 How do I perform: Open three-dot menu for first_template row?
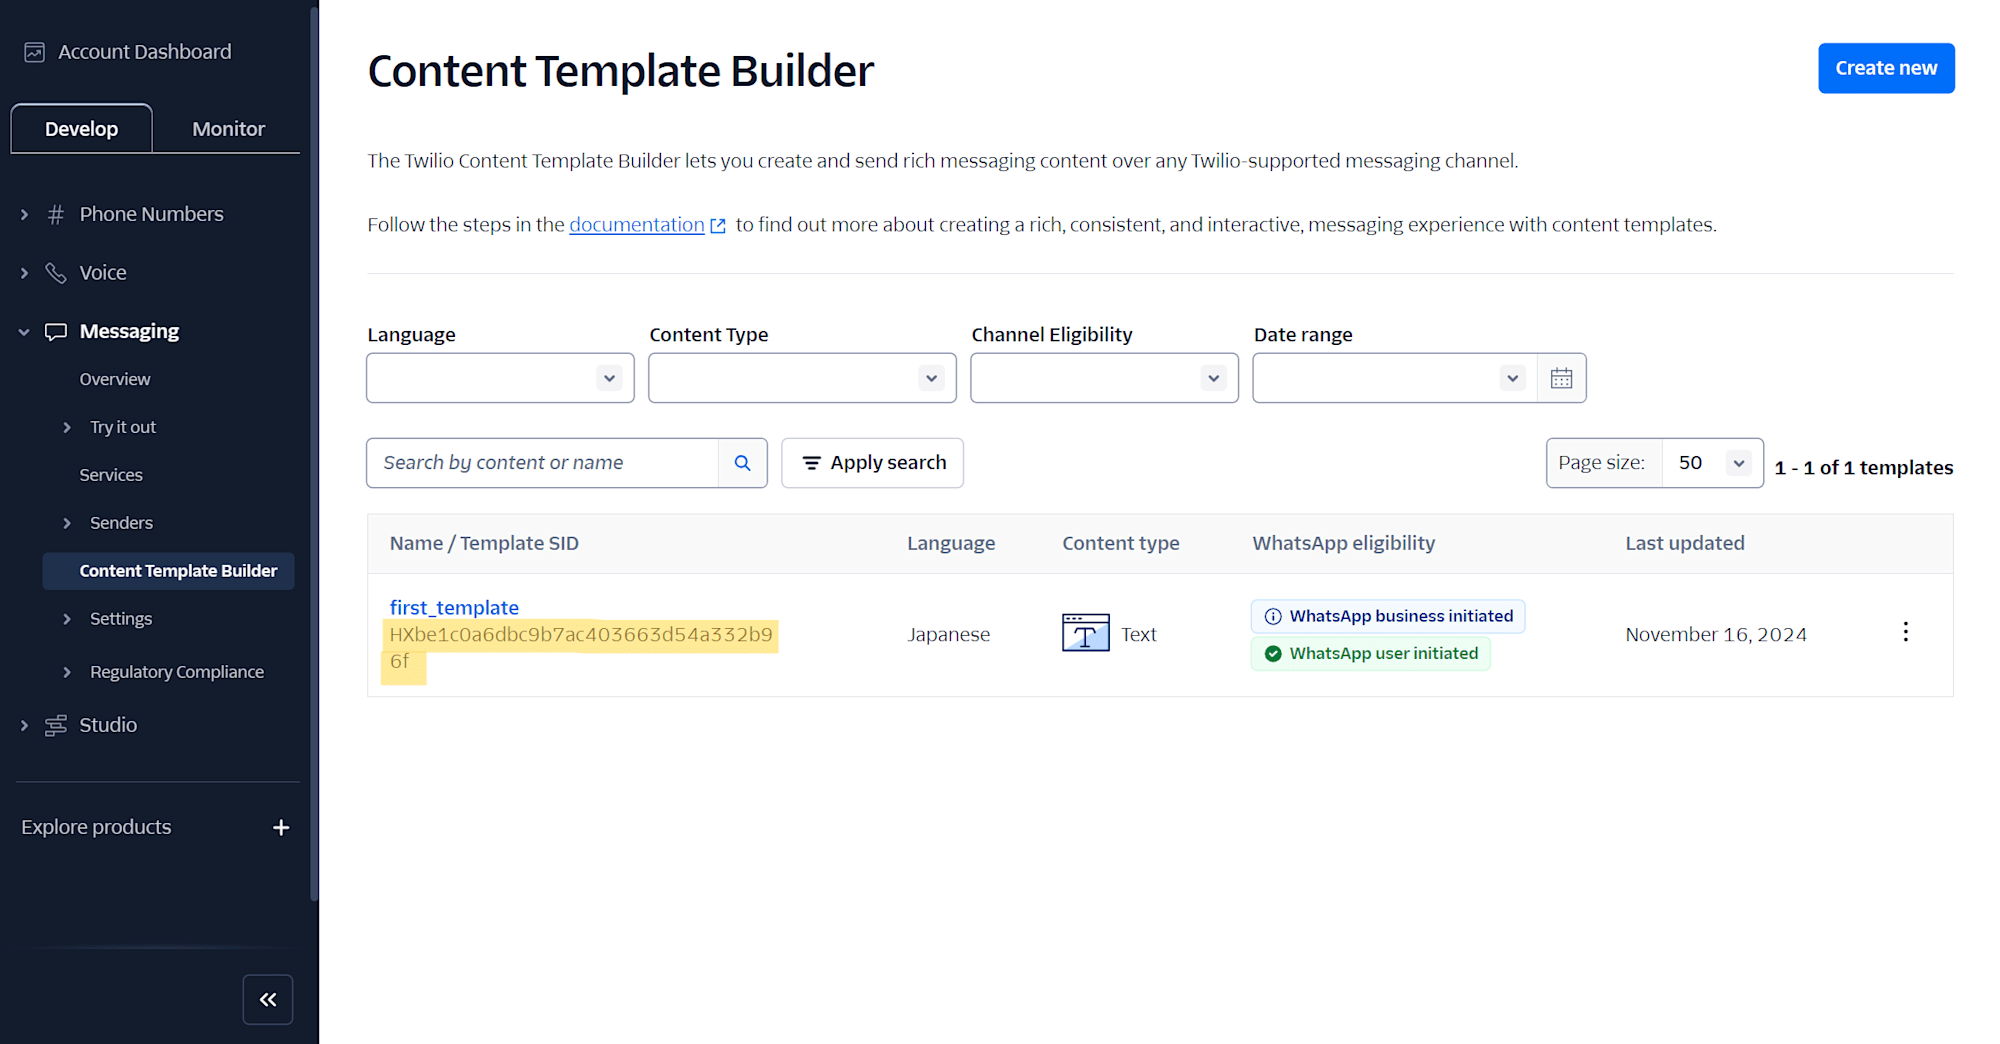click(1905, 632)
